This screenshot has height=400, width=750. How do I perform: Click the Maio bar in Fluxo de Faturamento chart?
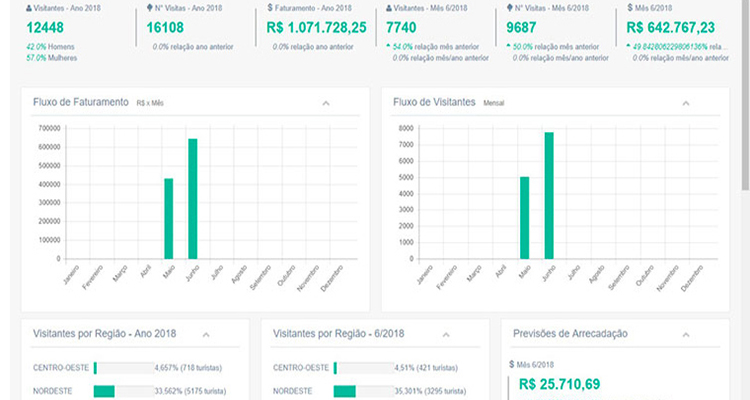(x=168, y=219)
